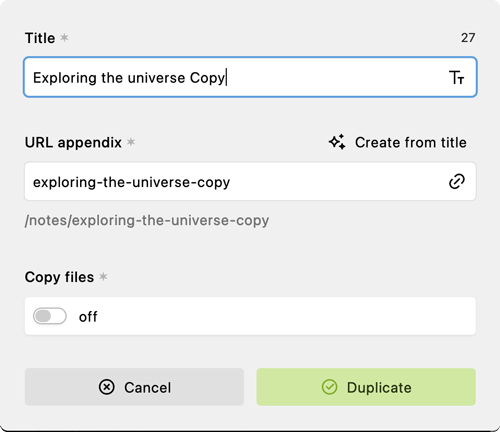Focus the URL appendix input field

(x=250, y=182)
